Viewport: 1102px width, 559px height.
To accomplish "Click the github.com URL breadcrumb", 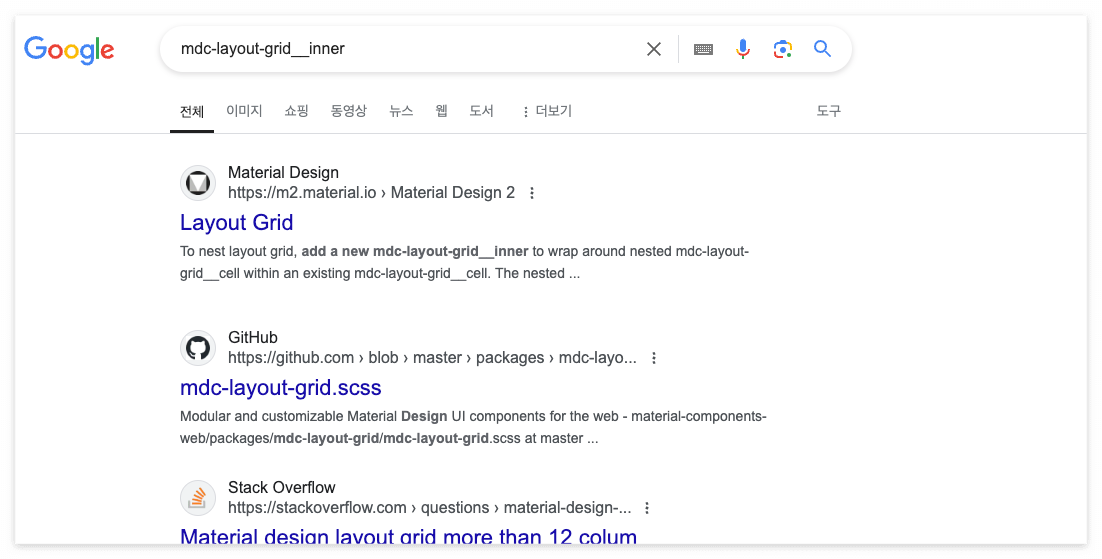I will click(x=432, y=358).
